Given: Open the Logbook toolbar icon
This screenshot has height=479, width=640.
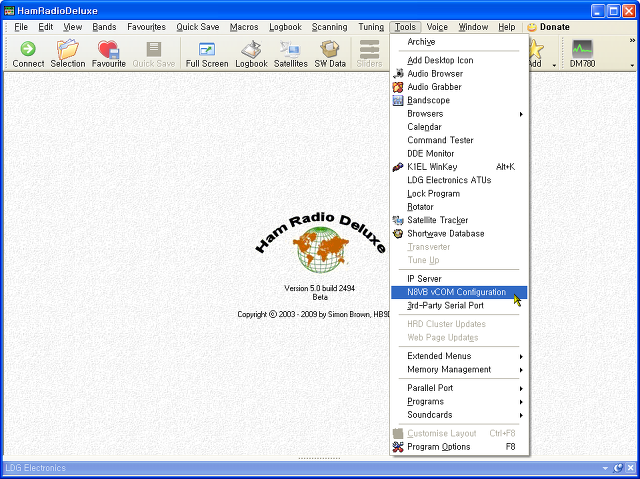Looking at the screenshot, I should (x=251, y=53).
